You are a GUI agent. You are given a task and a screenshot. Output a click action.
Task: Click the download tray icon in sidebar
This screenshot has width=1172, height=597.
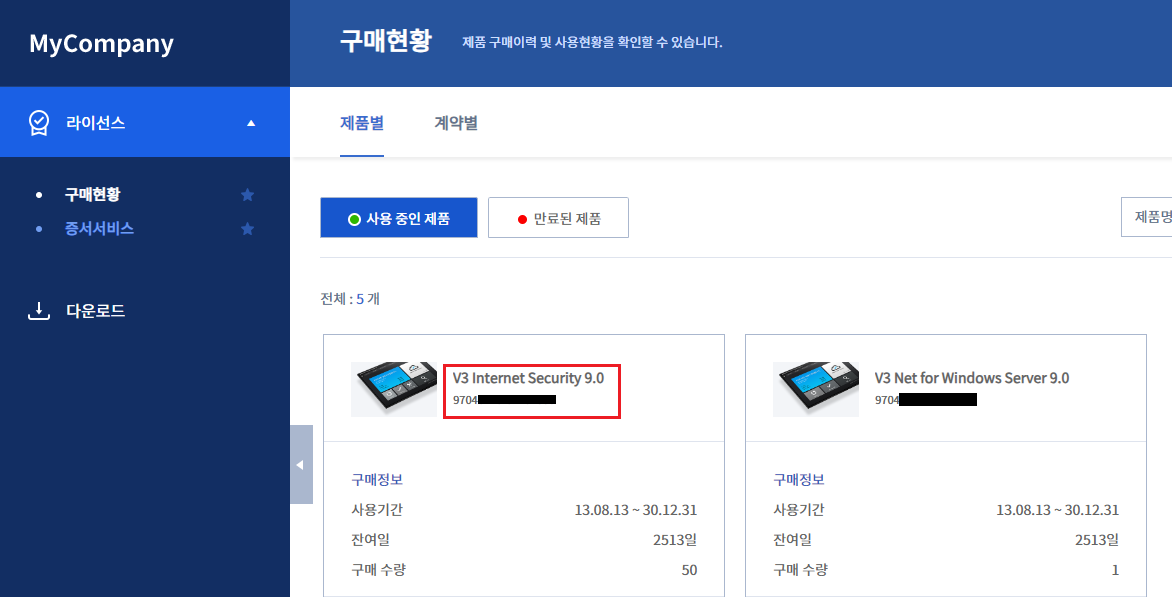pos(39,311)
